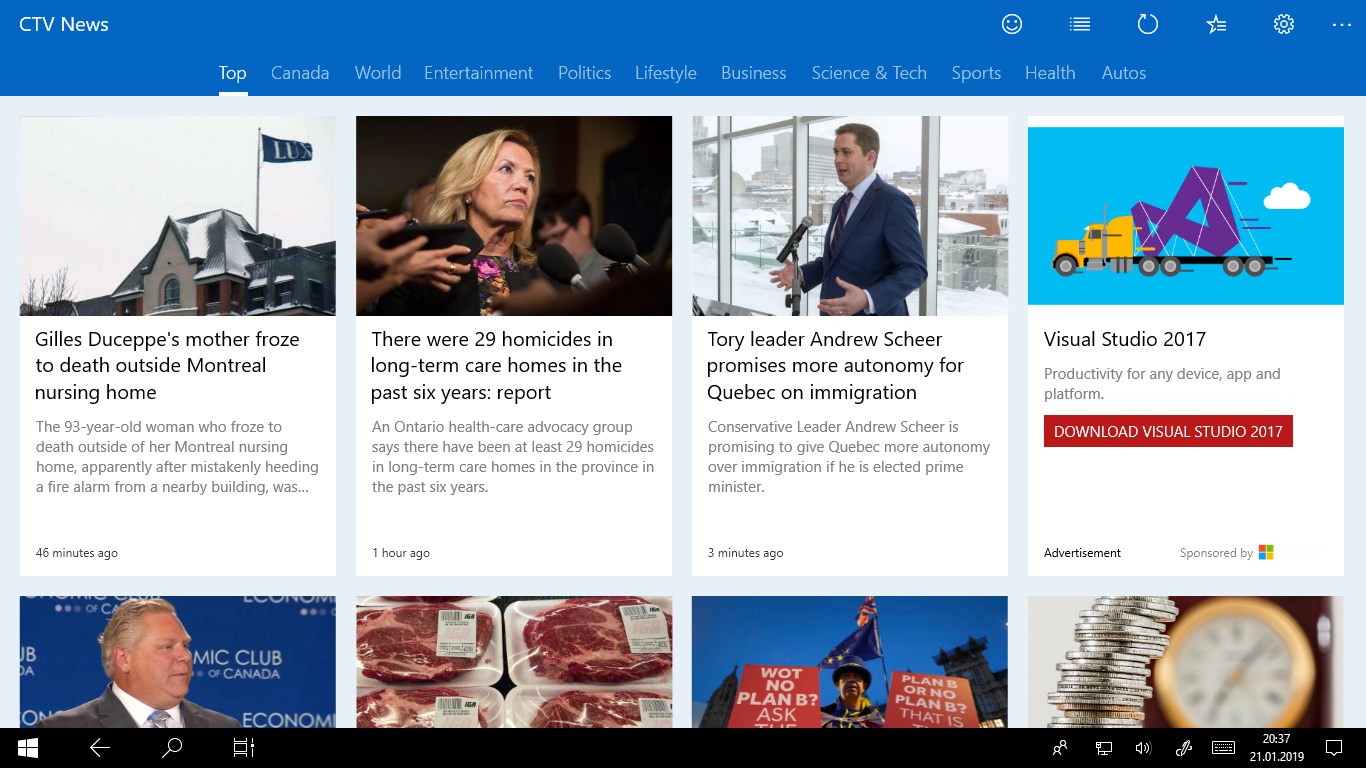The height and width of the screenshot is (768, 1366).
Task: Switch to the Autos tab
Action: 1124,73
